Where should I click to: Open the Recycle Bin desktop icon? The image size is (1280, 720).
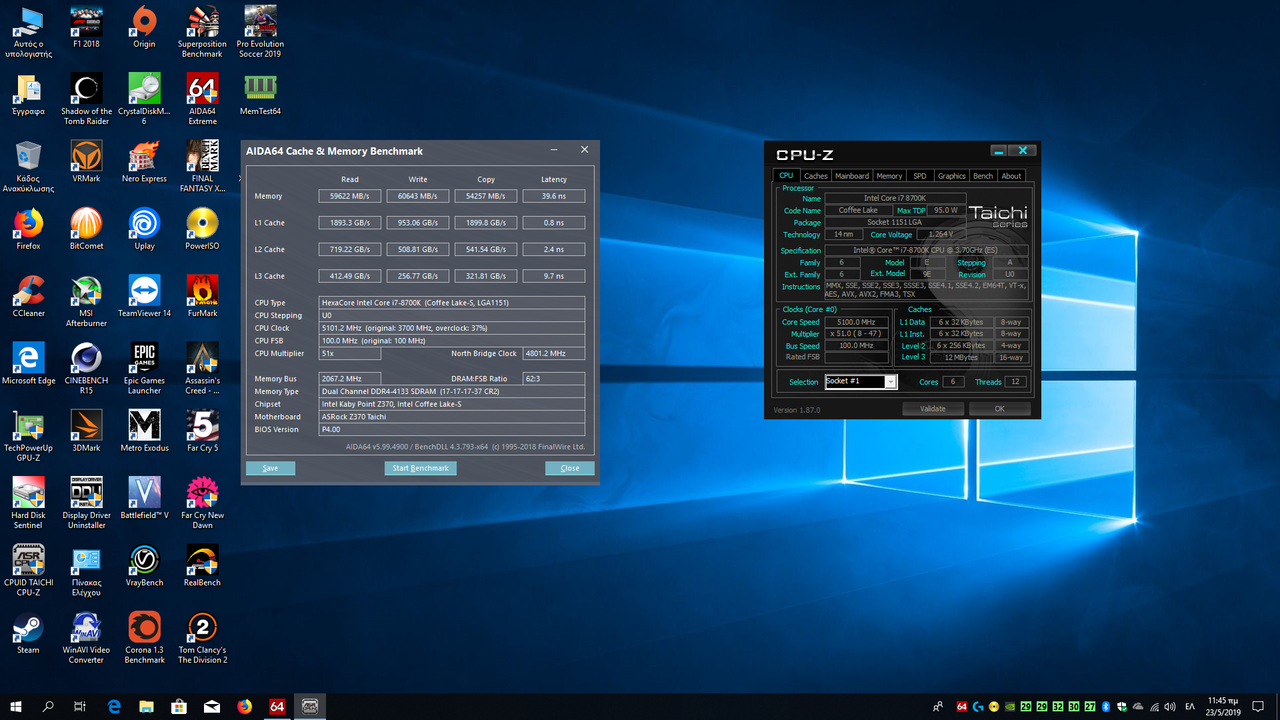[28, 166]
